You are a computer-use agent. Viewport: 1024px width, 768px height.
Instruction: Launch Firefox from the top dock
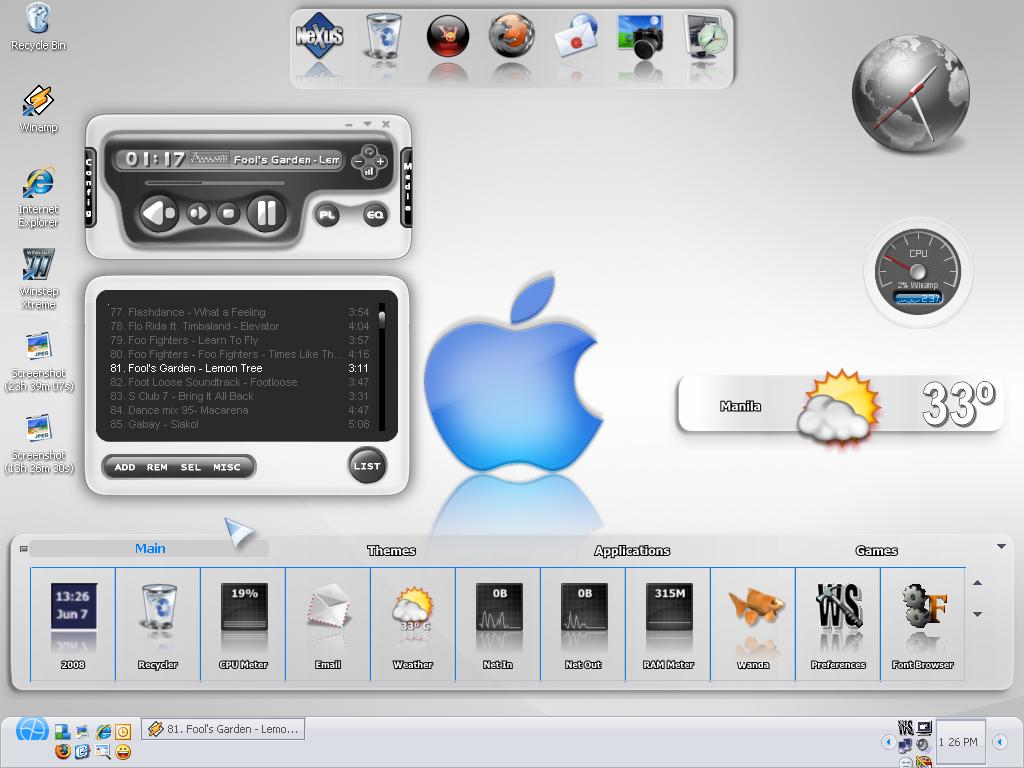[x=511, y=35]
